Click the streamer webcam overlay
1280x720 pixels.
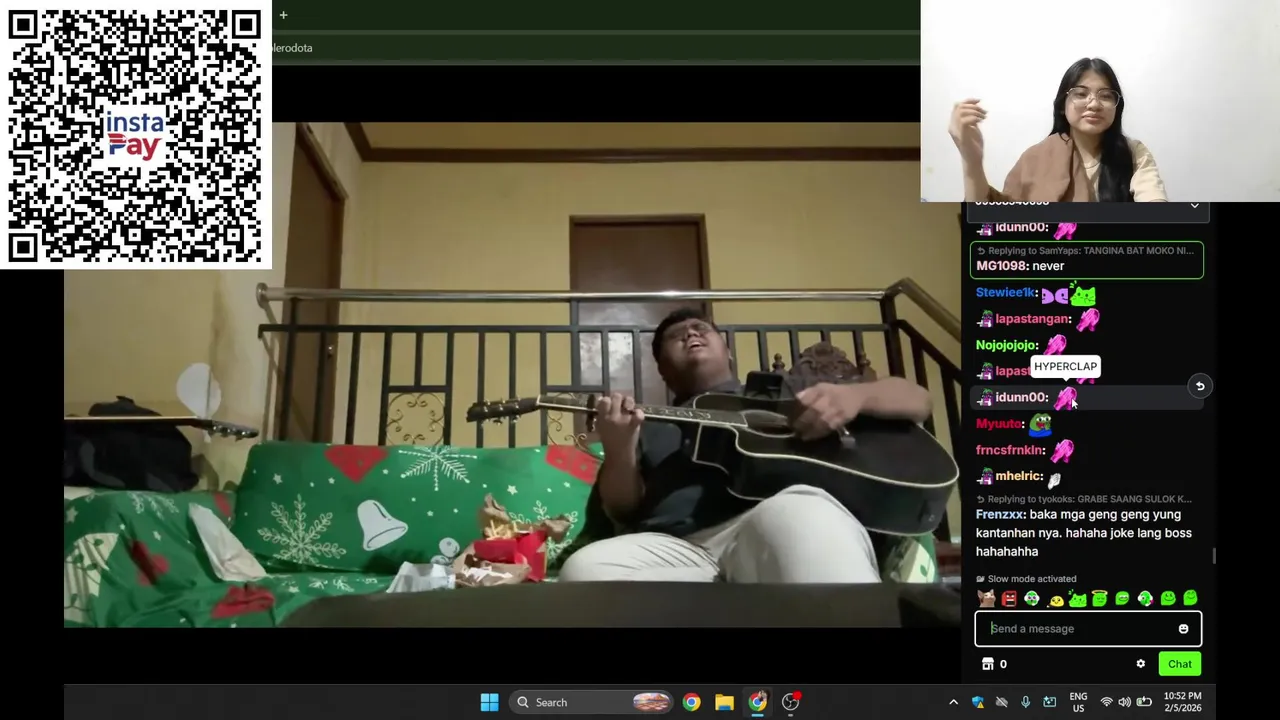pos(1100,101)
